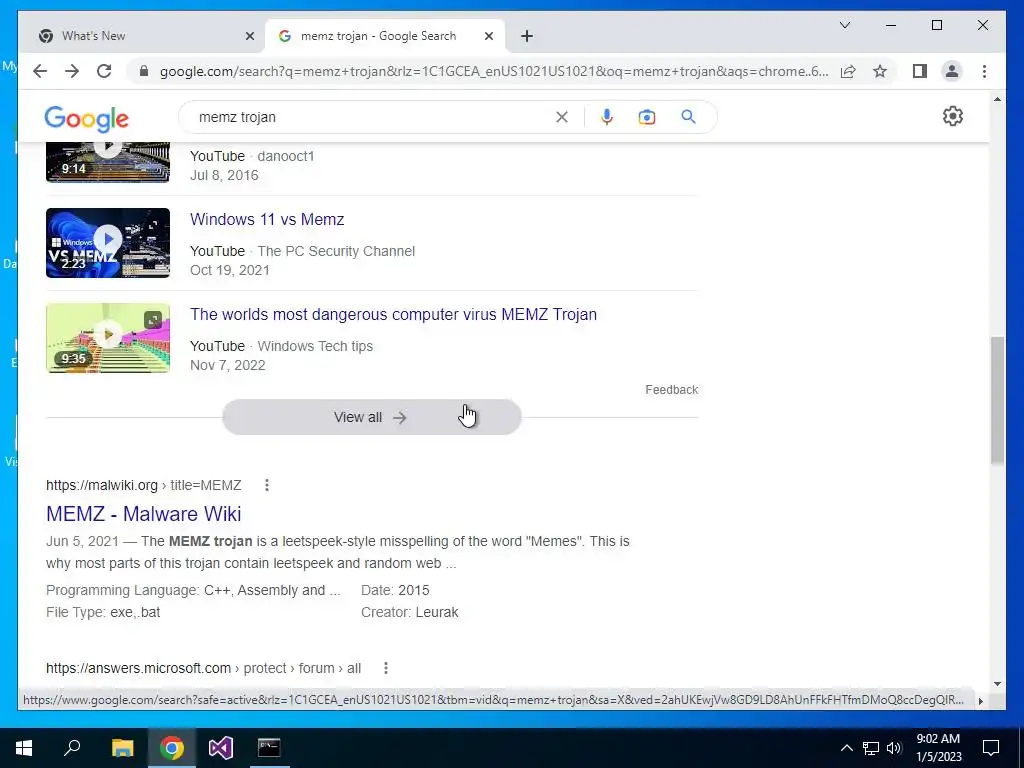Open Google quick settings gear
This screenshot has height=768, width=1024.
click(x=953, y=116)
